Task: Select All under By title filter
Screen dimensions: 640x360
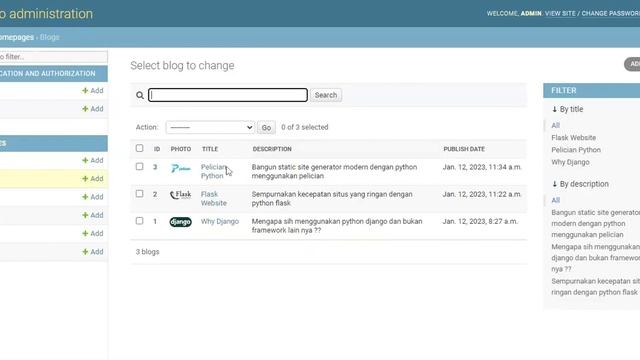Action: (x=556, y=125)
